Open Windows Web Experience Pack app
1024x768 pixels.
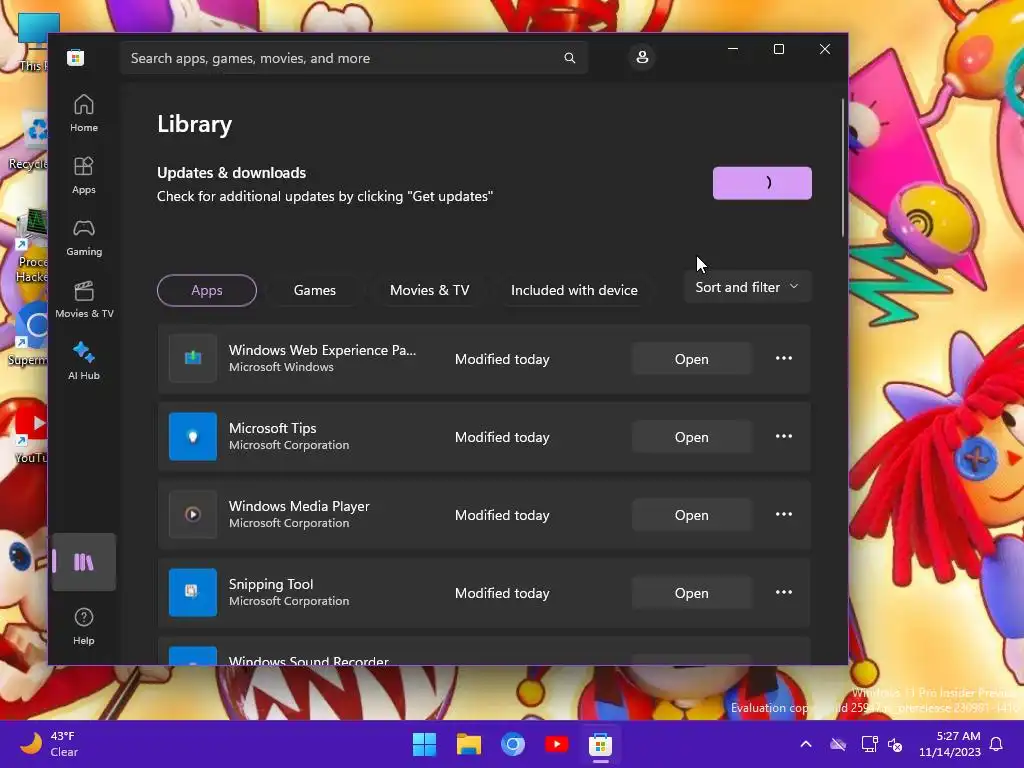692,359
